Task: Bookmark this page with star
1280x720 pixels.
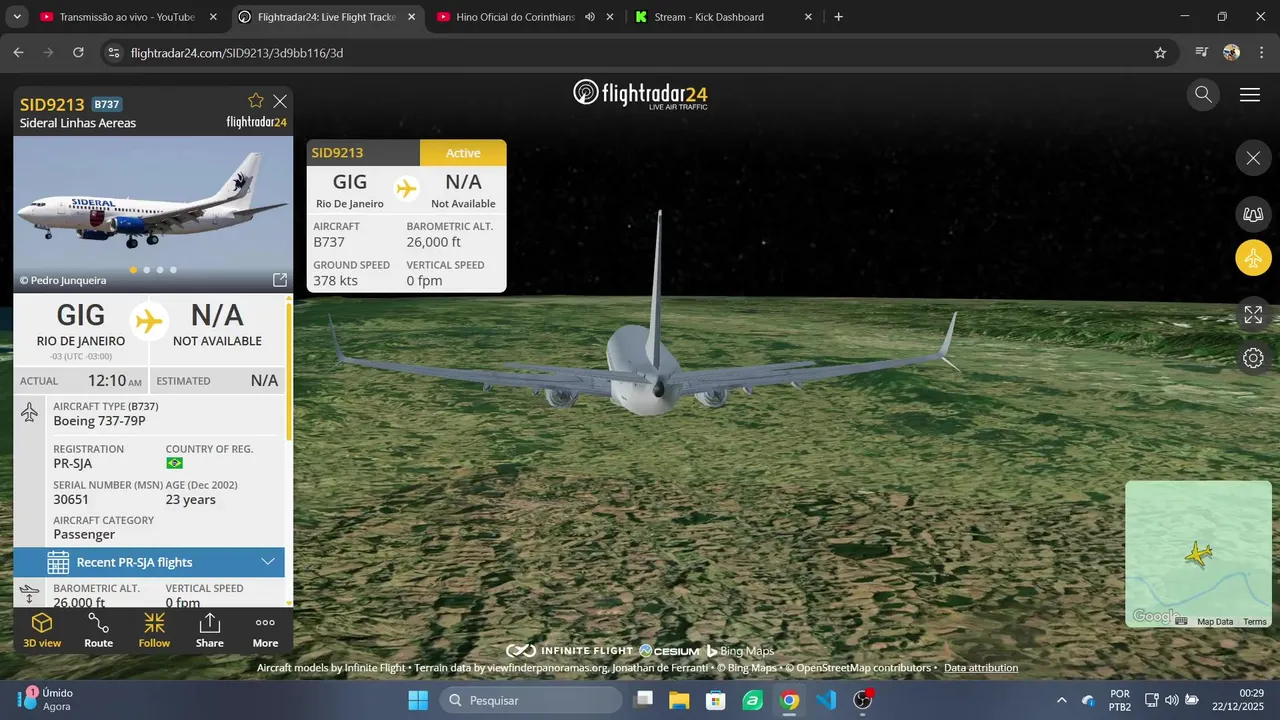Action: pos(1160,53)
